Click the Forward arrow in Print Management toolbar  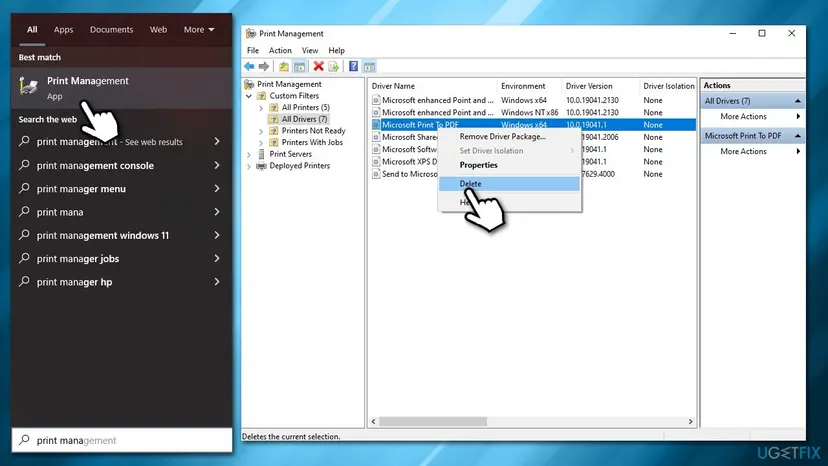264,67
